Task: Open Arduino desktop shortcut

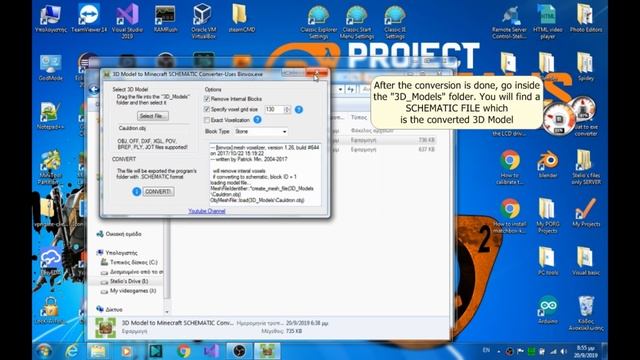Action: point(547,311)
